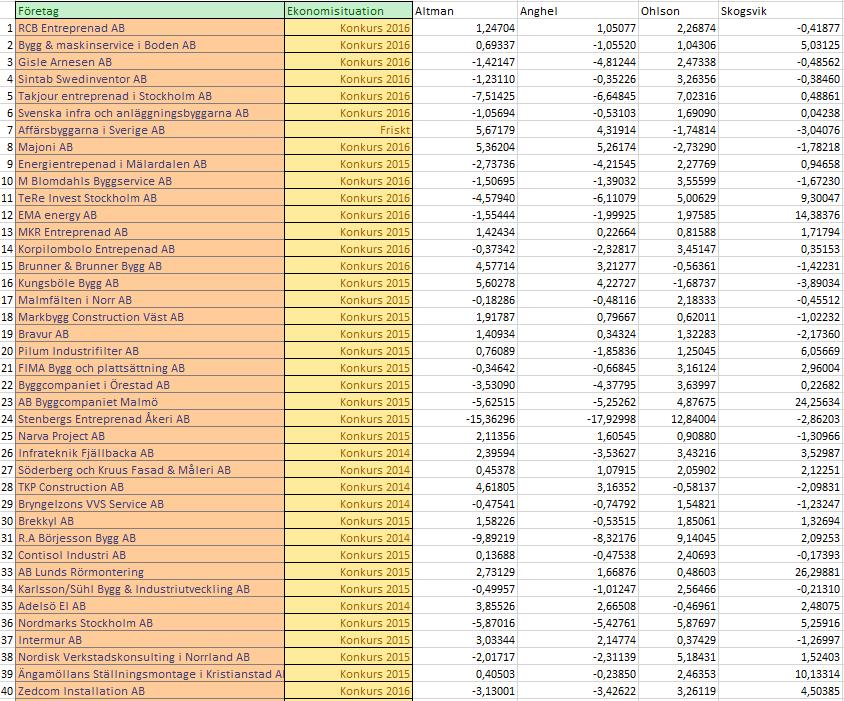Click Energientrepenad i Mälardalen AB cell

pos(150,164)
